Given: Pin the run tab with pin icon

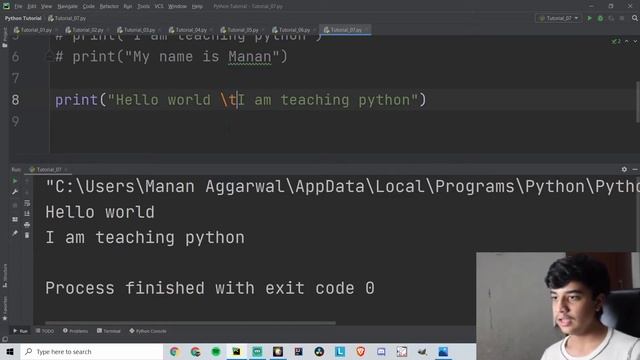Looking at the screenshot, I should coord(15,233).
